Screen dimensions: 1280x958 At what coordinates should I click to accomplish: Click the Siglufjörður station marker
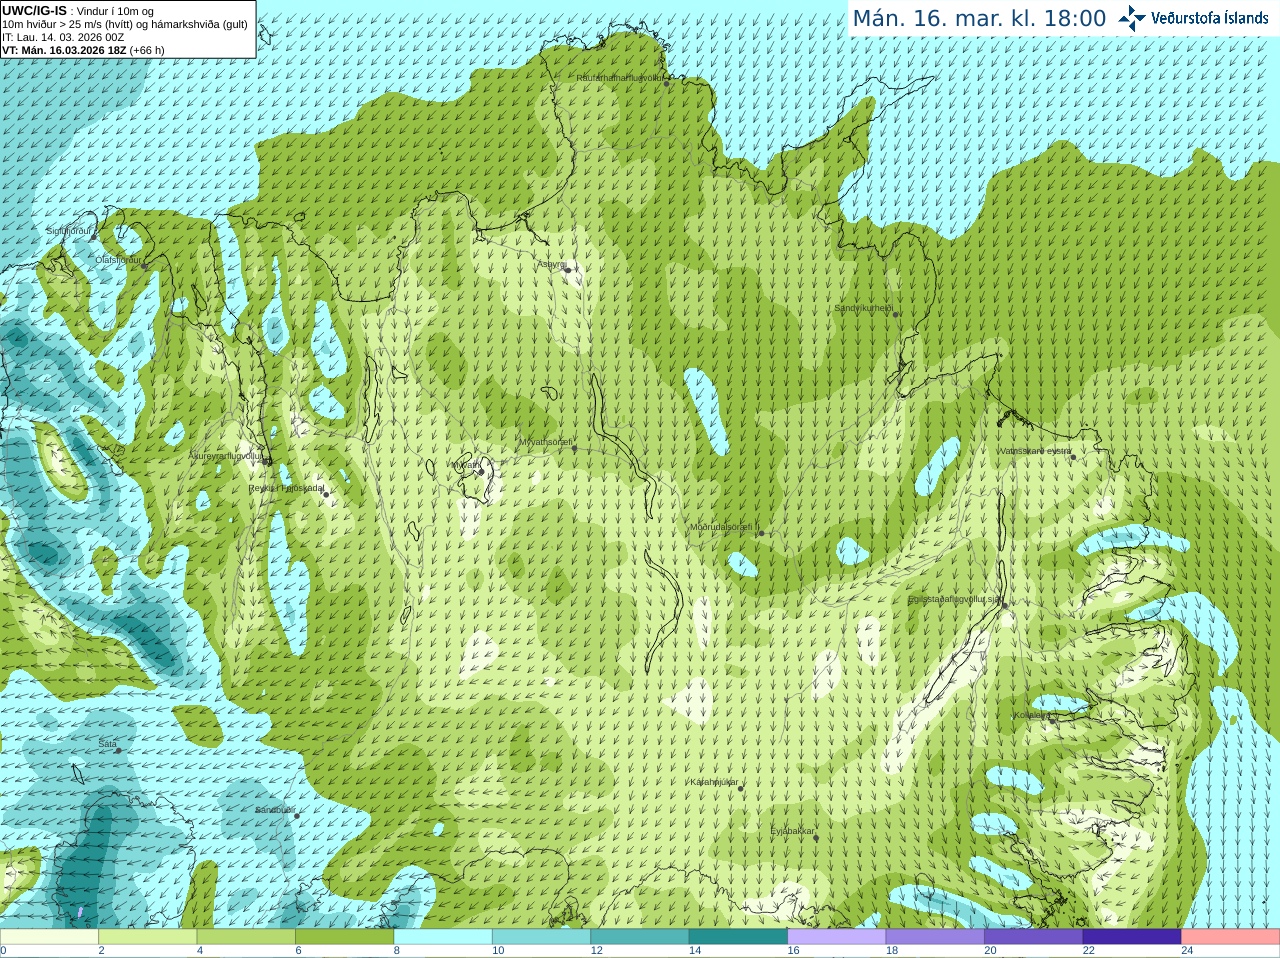[x=94, y=237]
